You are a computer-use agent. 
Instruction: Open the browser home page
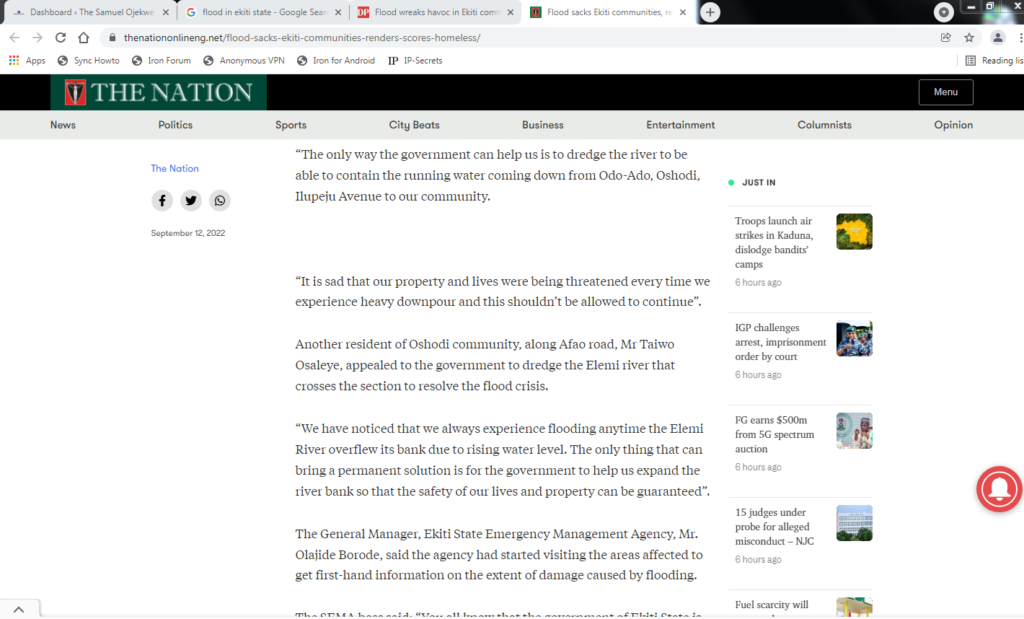click(84, 38)
